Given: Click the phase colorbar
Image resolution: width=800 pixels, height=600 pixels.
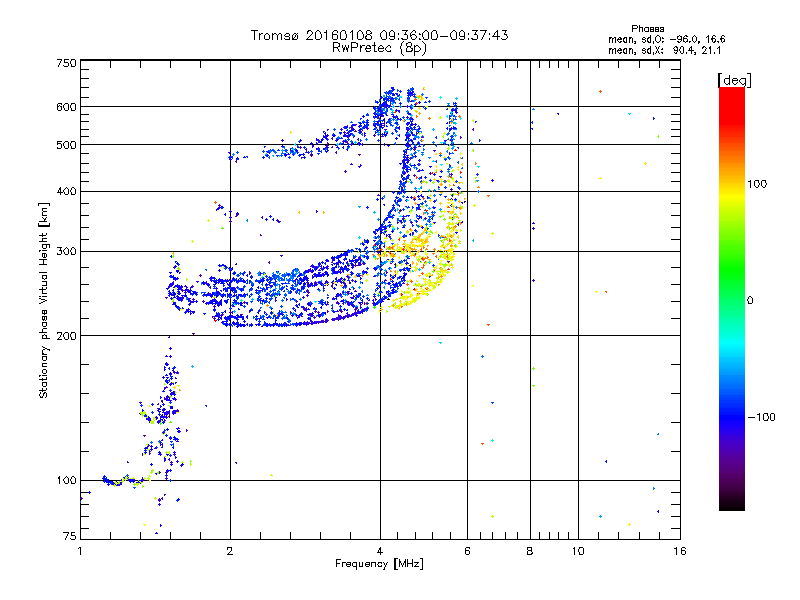Looking at the screenshot, I should [732, 298].
